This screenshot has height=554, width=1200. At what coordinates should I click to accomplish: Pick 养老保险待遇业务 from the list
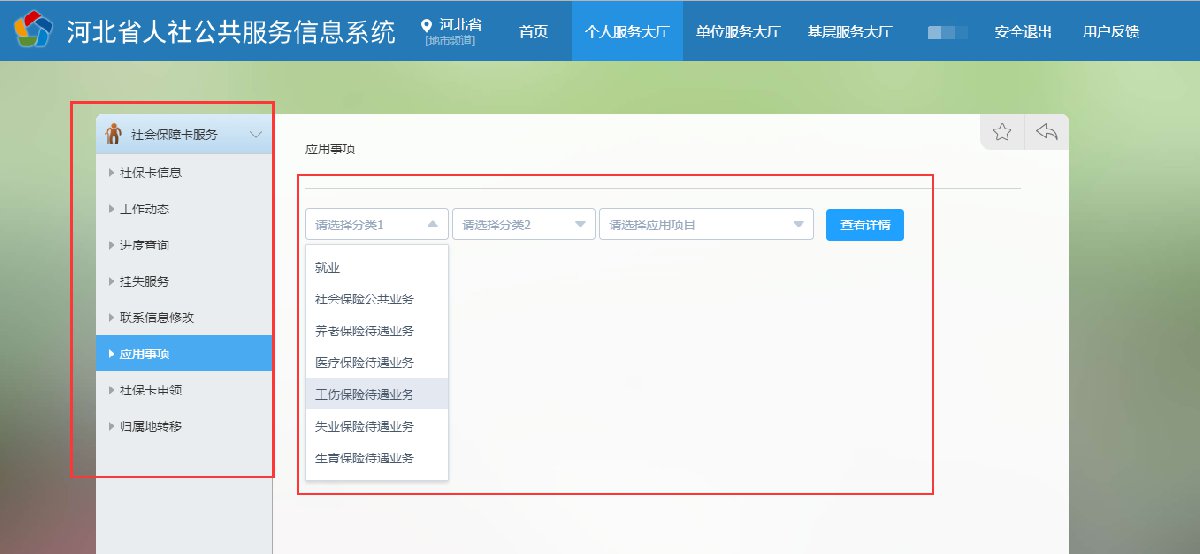364,331
